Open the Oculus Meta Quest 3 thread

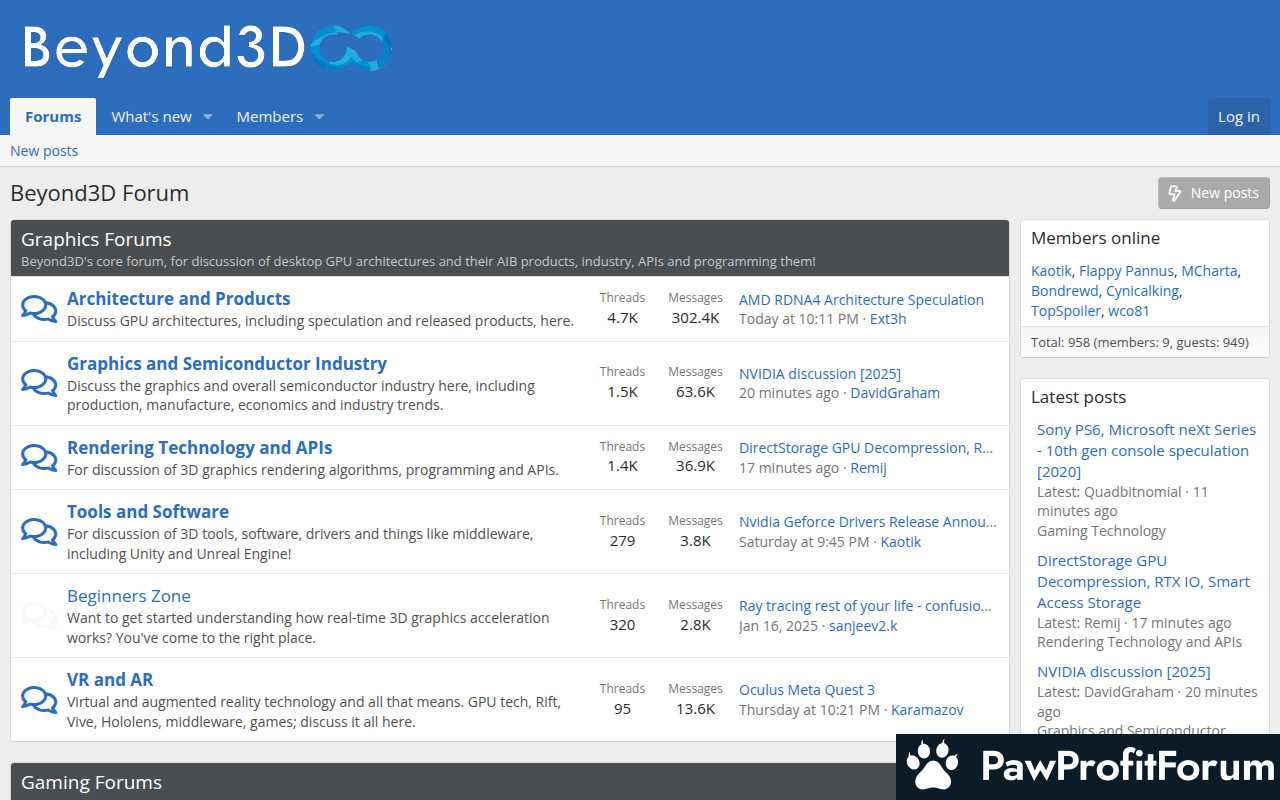pyautogui.click(x=807, y=690)
